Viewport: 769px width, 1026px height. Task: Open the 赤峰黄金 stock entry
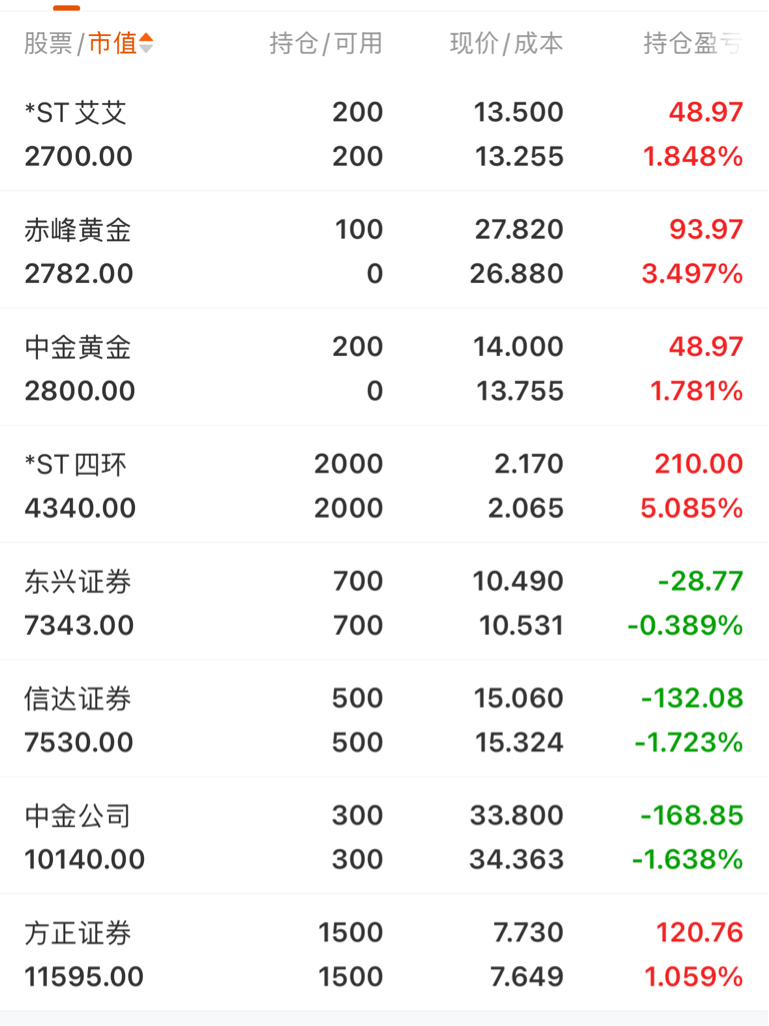384,250
